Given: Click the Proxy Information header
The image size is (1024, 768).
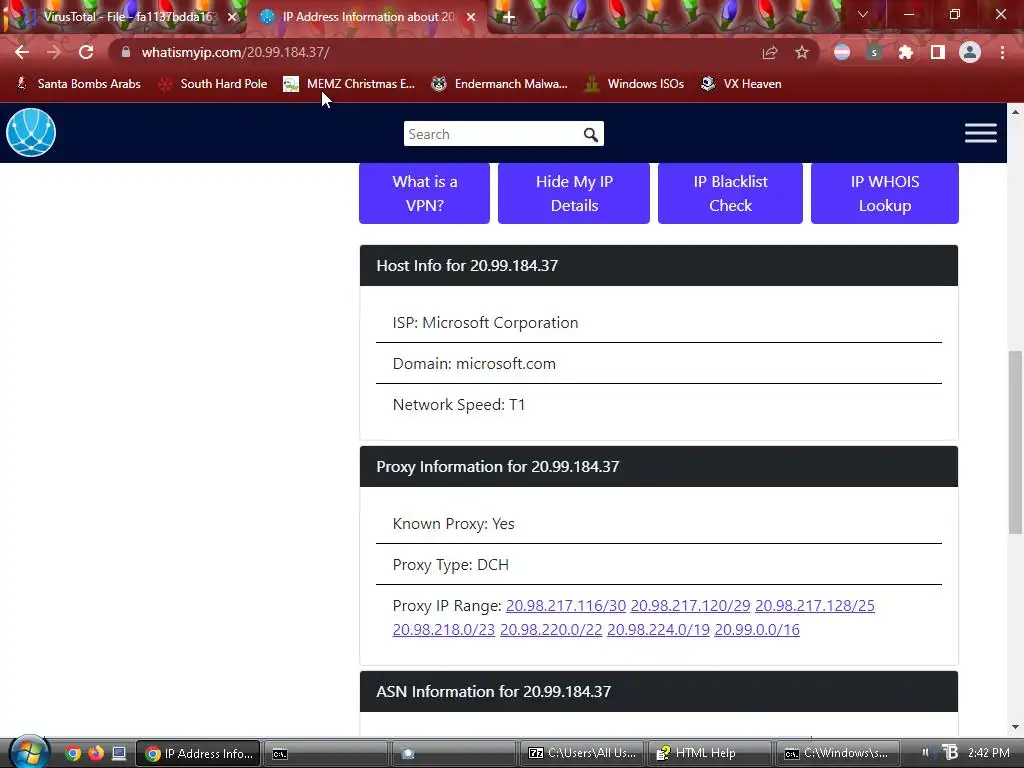Looking at the screenshot, I should coord(658,467).
